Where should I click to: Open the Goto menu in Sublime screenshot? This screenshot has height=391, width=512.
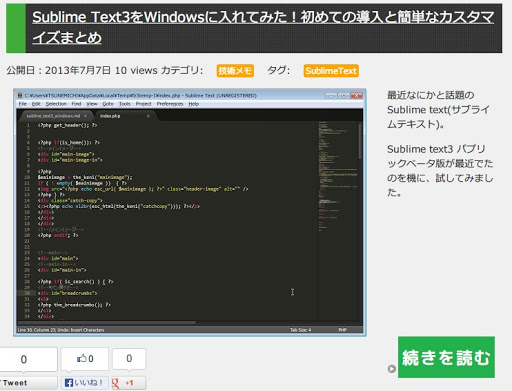coord(108,104)
